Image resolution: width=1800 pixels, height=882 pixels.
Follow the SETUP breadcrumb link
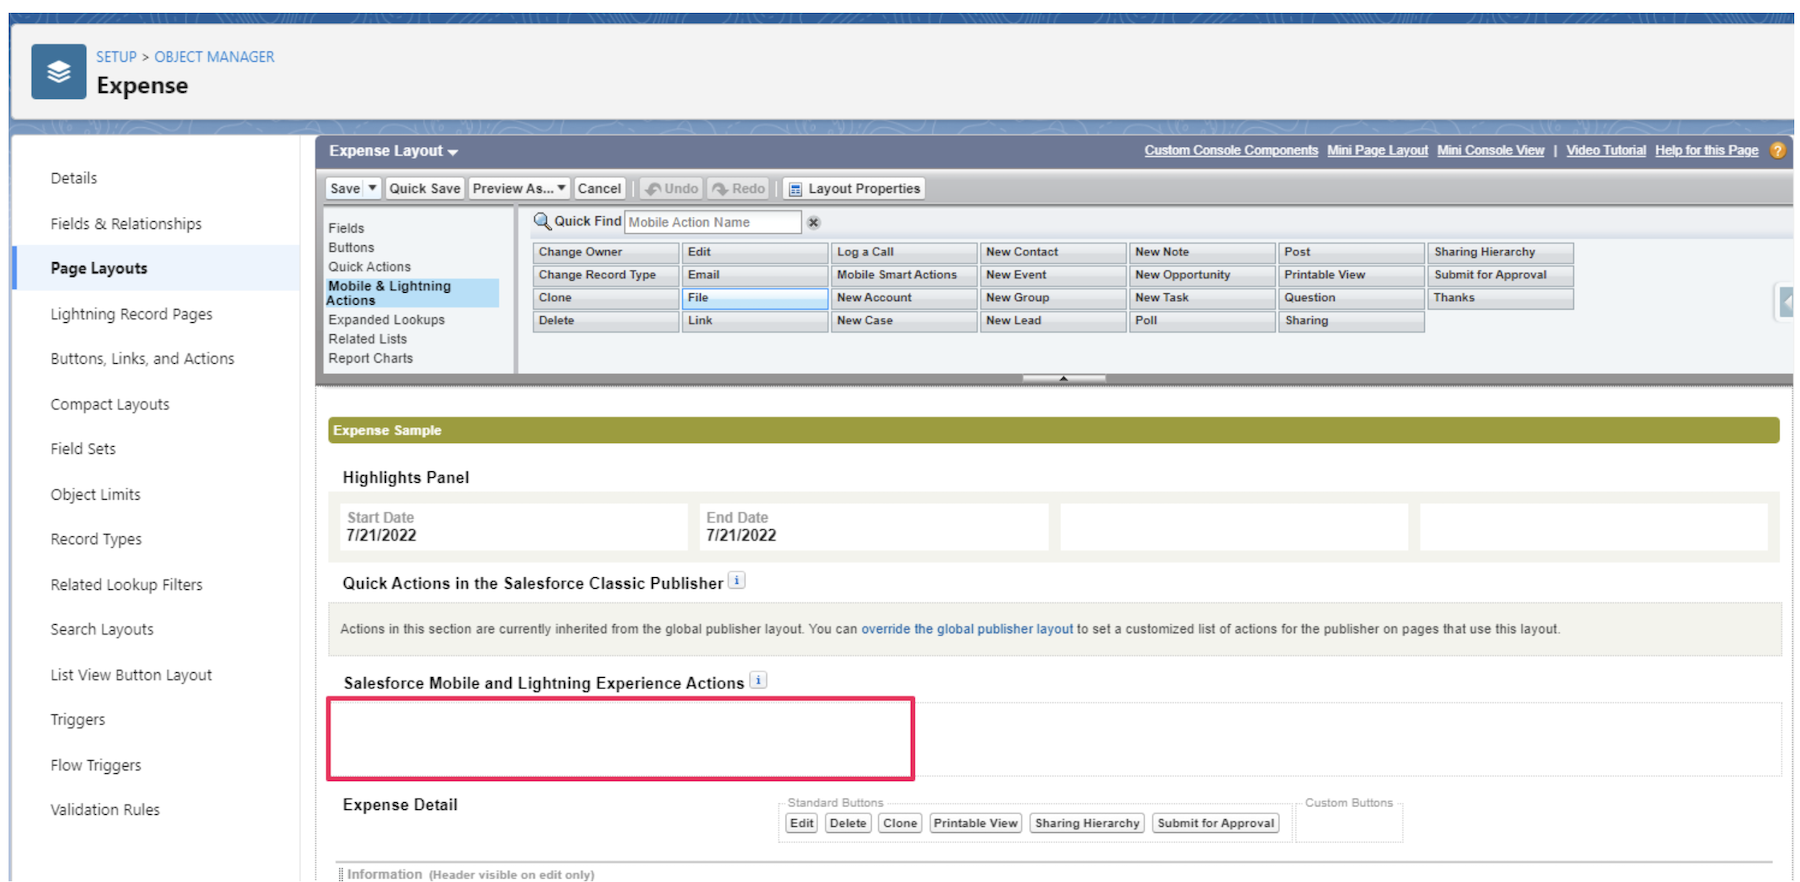pos(116,57)
